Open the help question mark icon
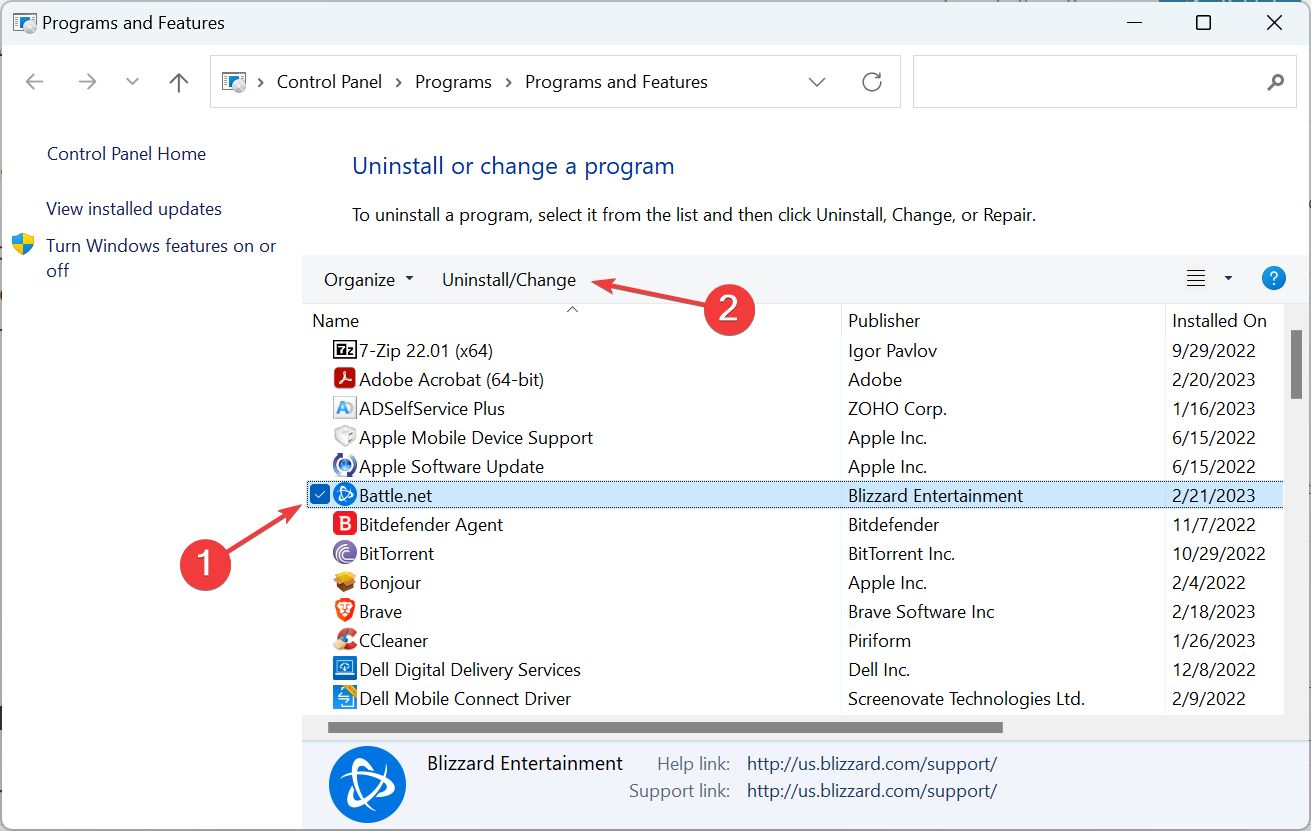The width and height of the screenshot is (1311, 831). [x=1273, y=279]
